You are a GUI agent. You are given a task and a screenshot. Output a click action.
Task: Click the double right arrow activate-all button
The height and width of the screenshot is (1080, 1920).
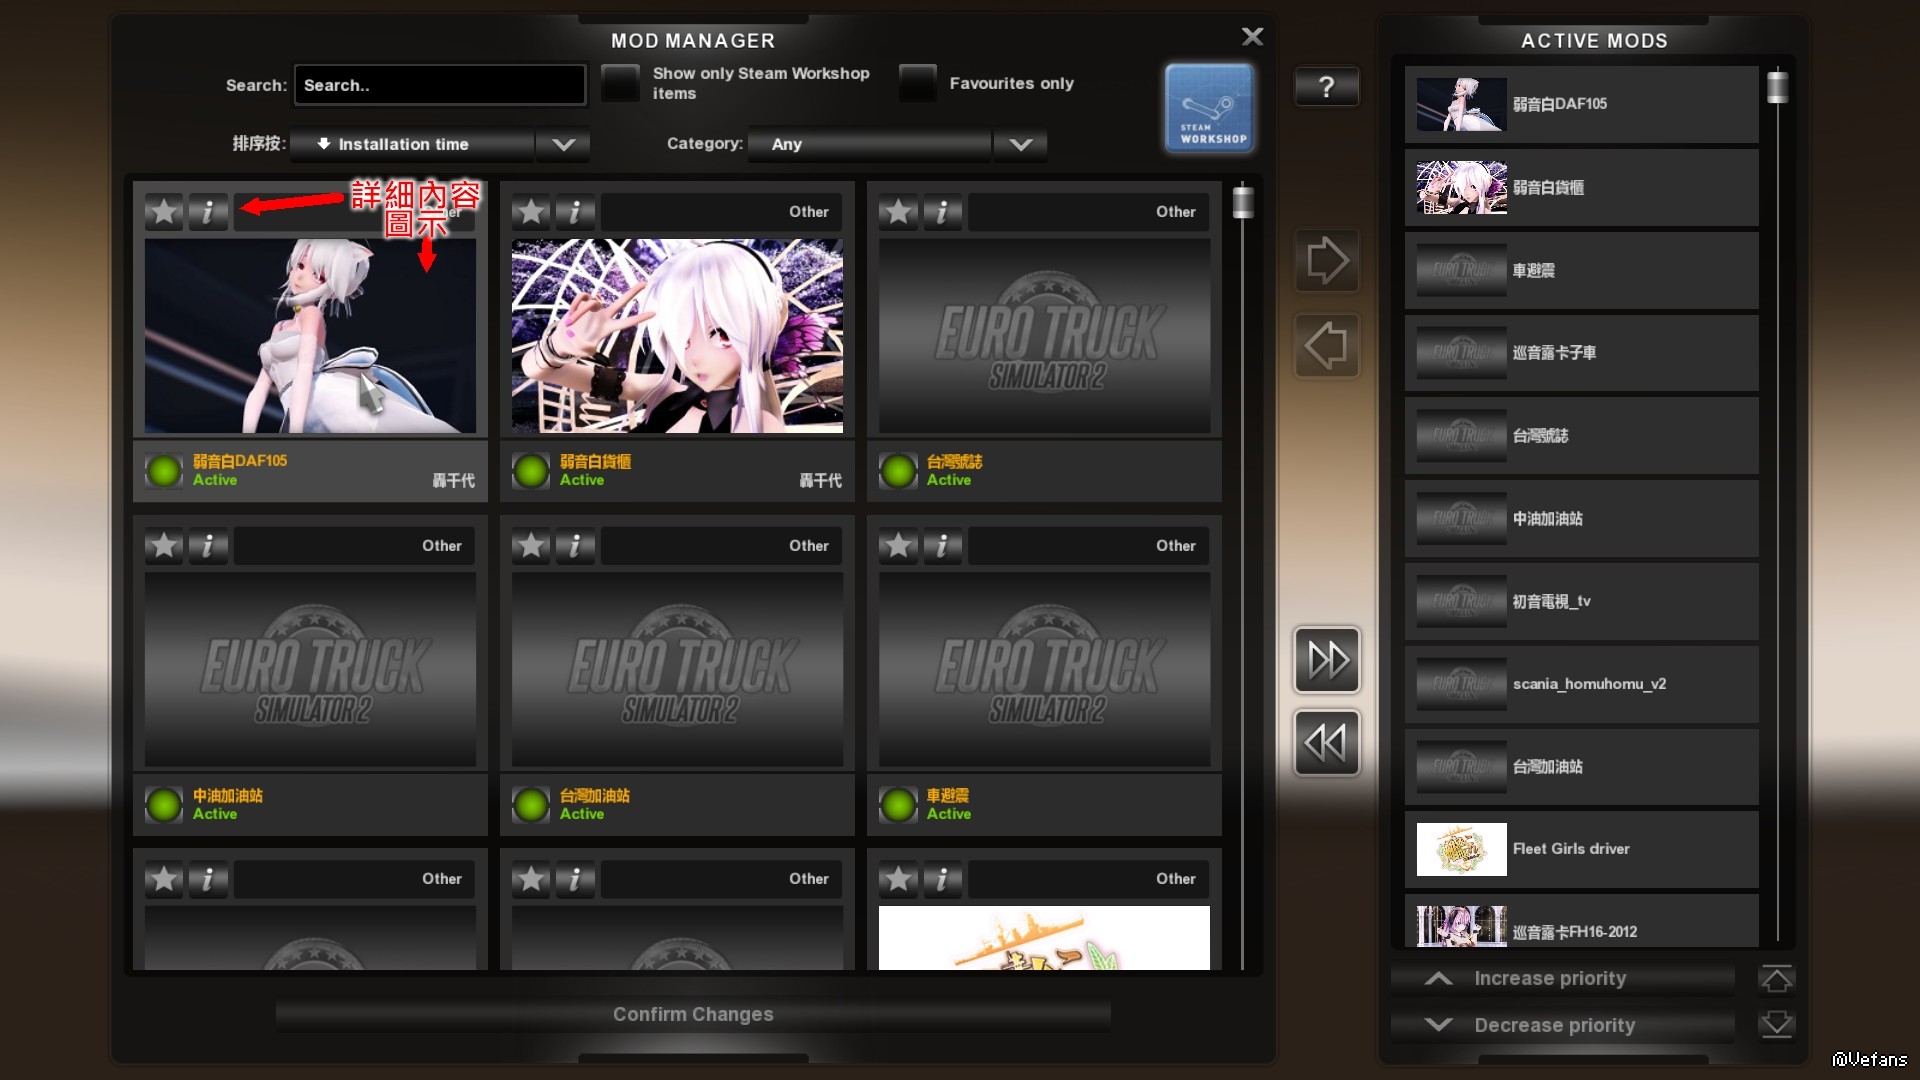[1327, 660]
